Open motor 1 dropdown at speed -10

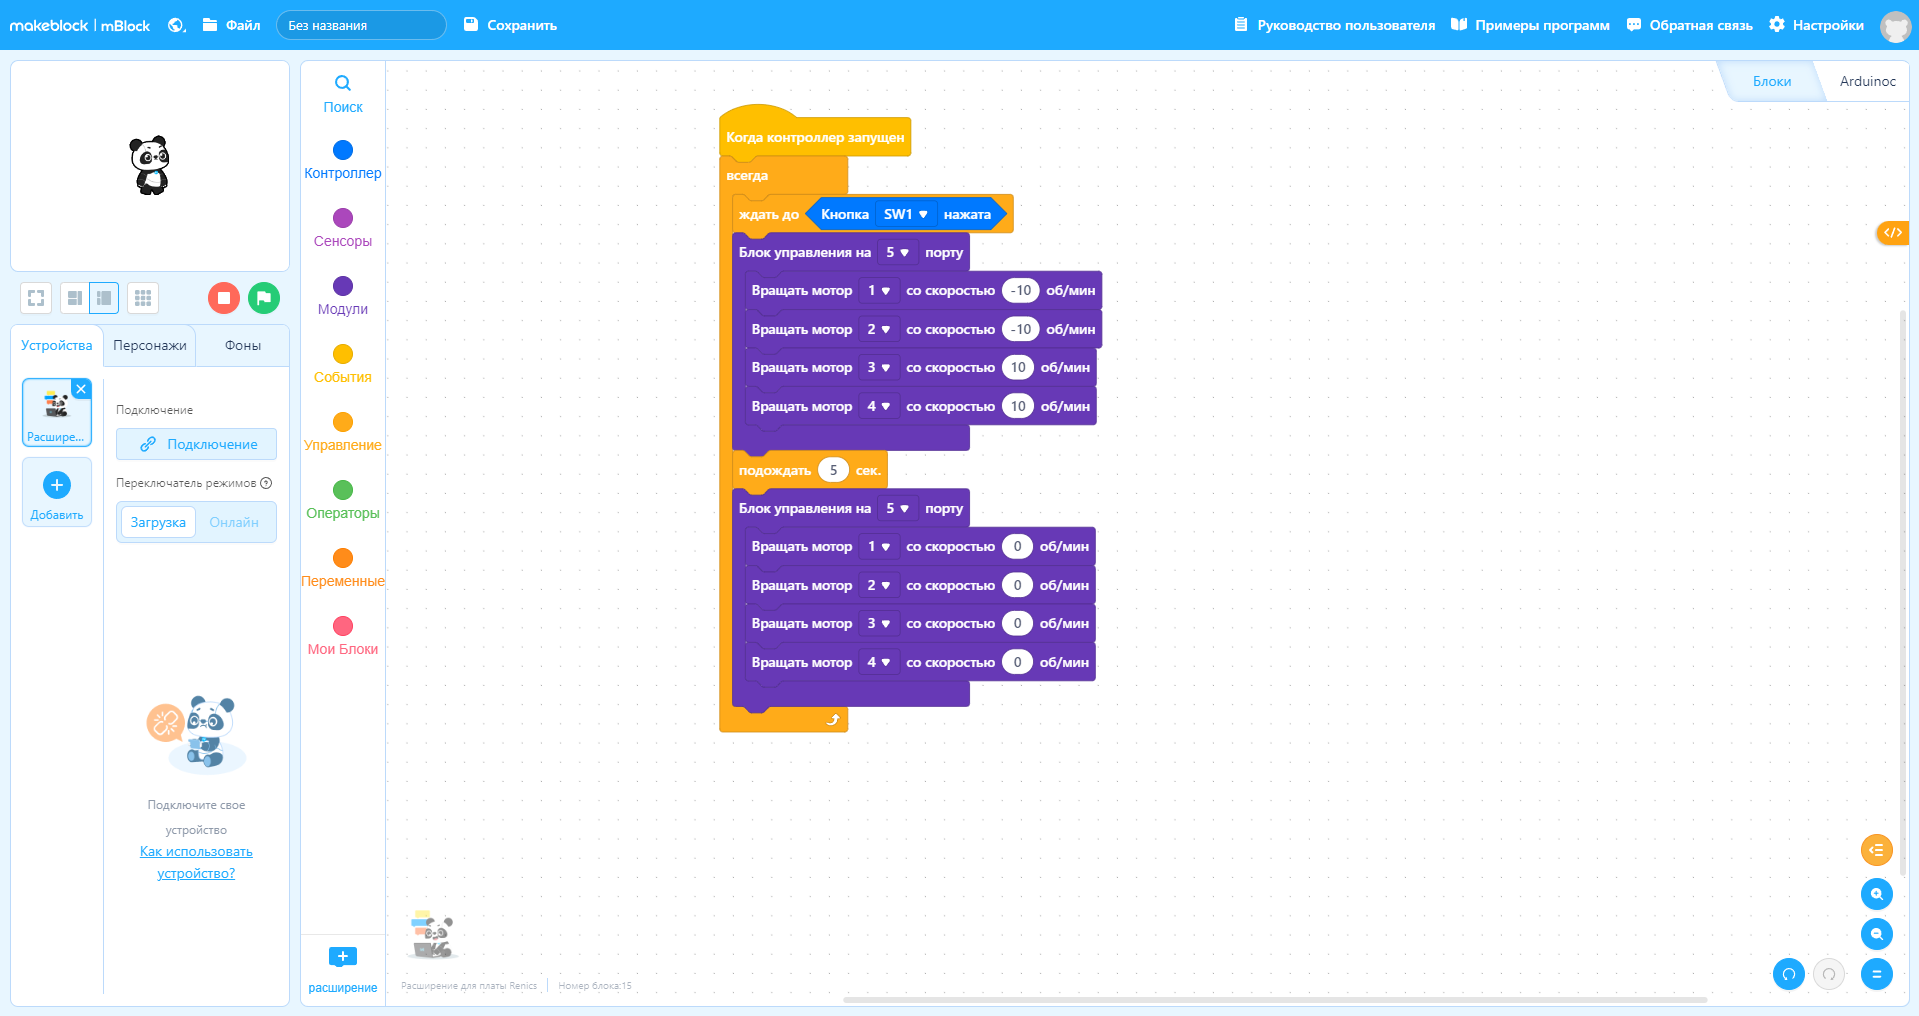[x=878, y=290]
